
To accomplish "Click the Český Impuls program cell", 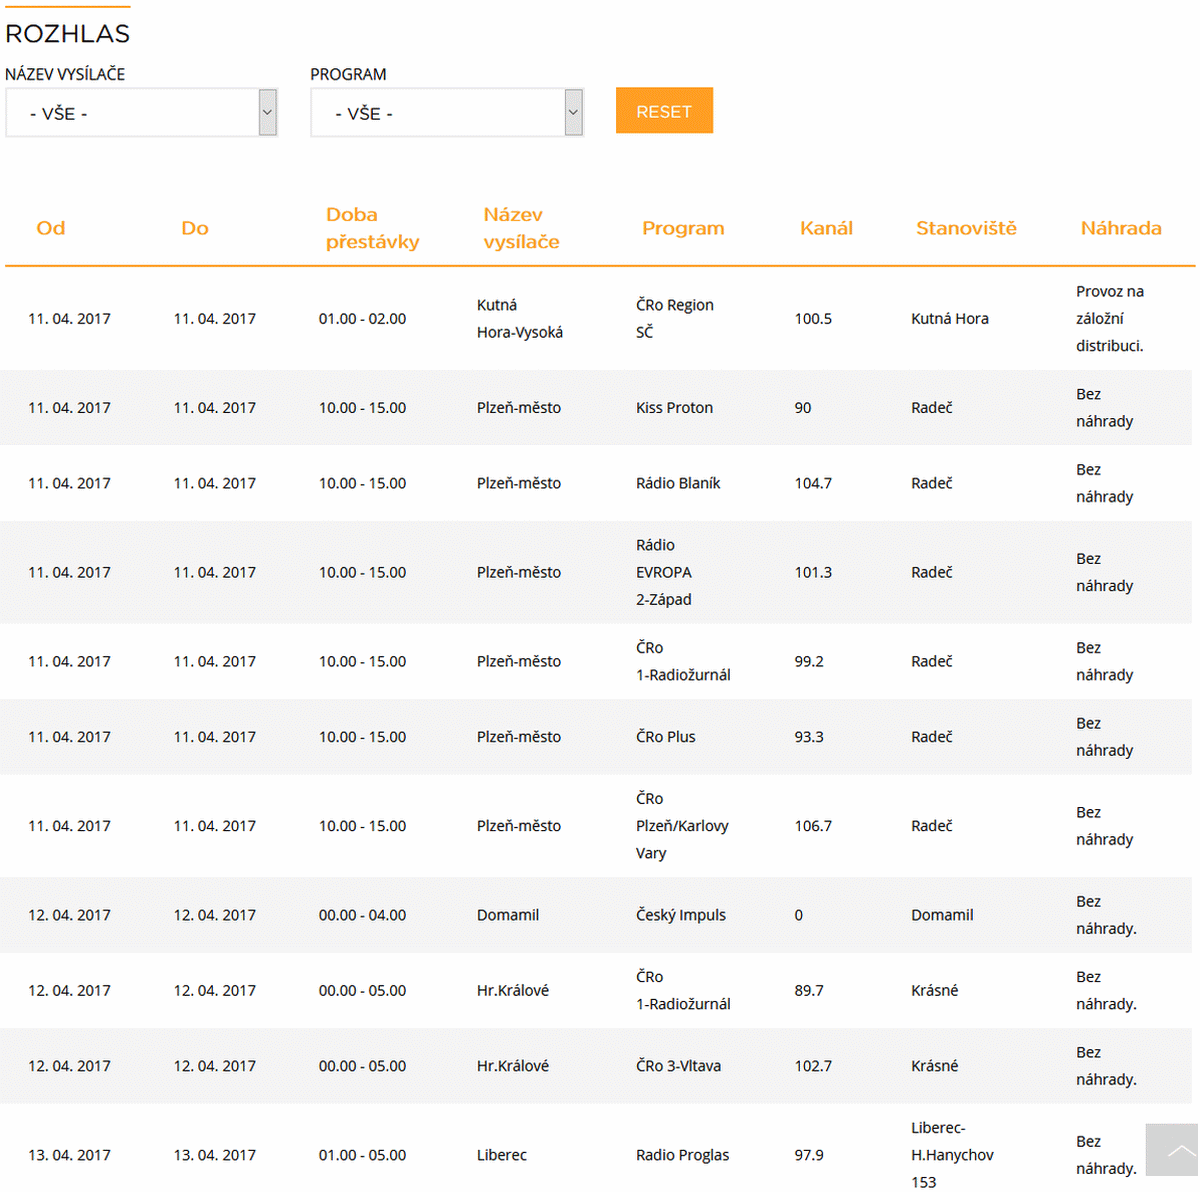I will point(681,915).
